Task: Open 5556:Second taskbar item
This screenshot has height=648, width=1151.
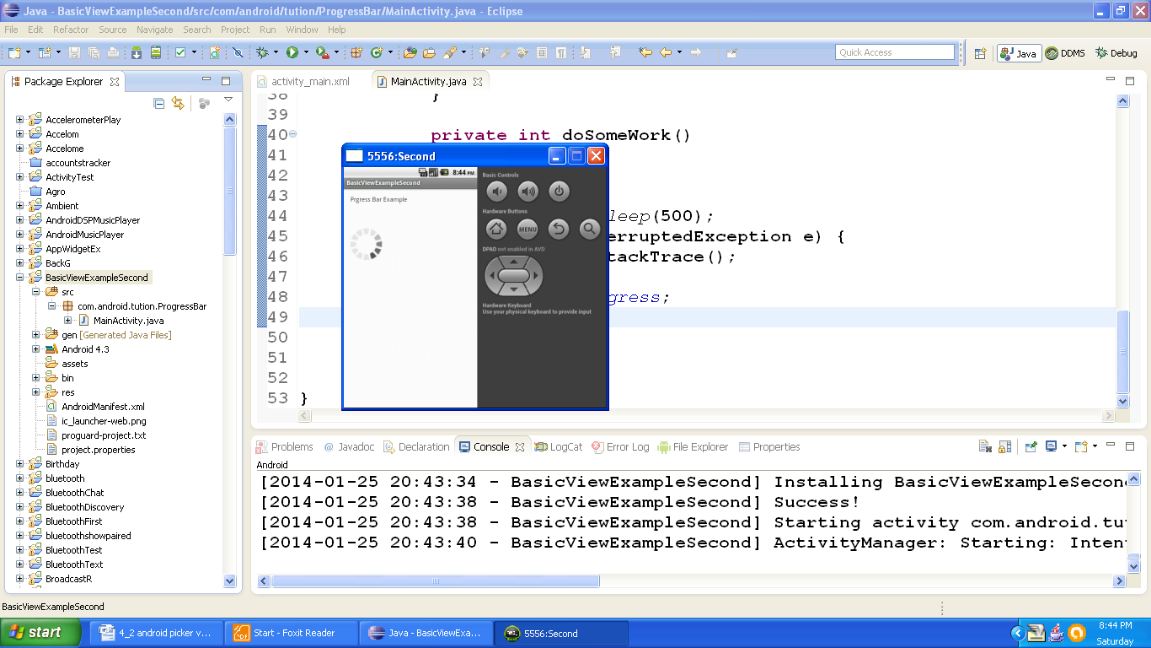Action: (563, 633)
